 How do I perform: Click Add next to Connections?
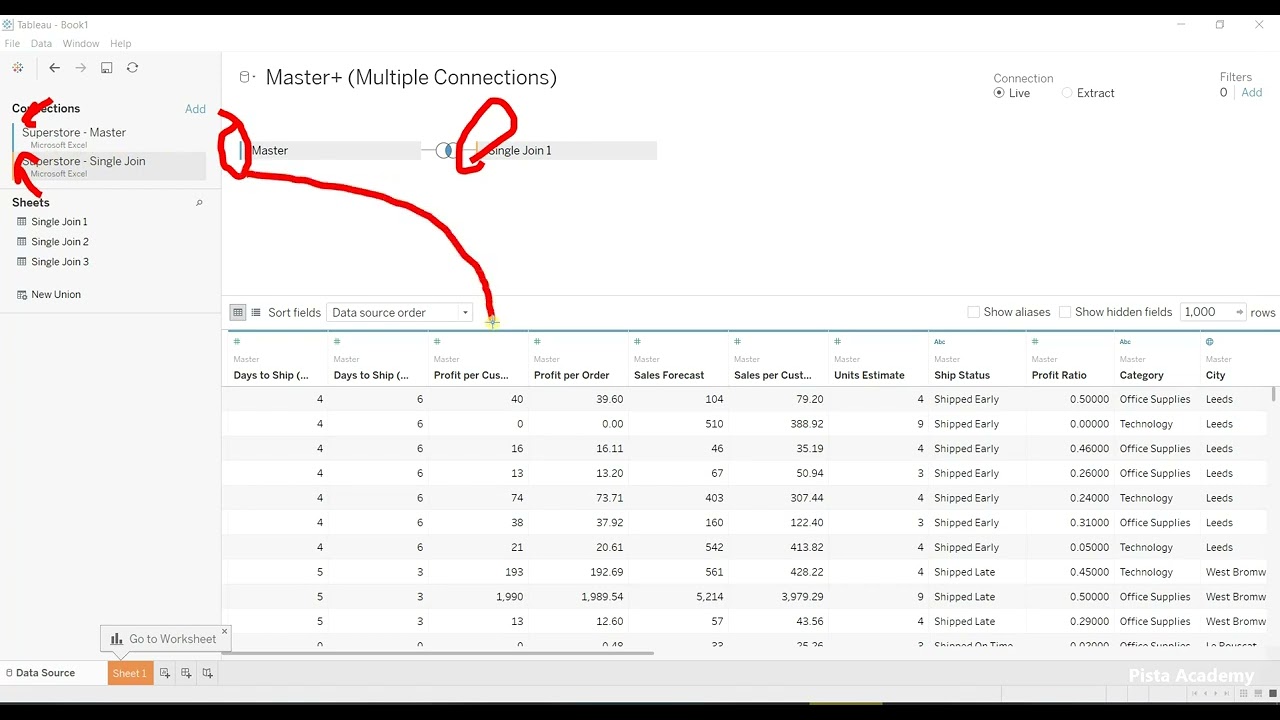pyautogui.click(x=195, y=109)
